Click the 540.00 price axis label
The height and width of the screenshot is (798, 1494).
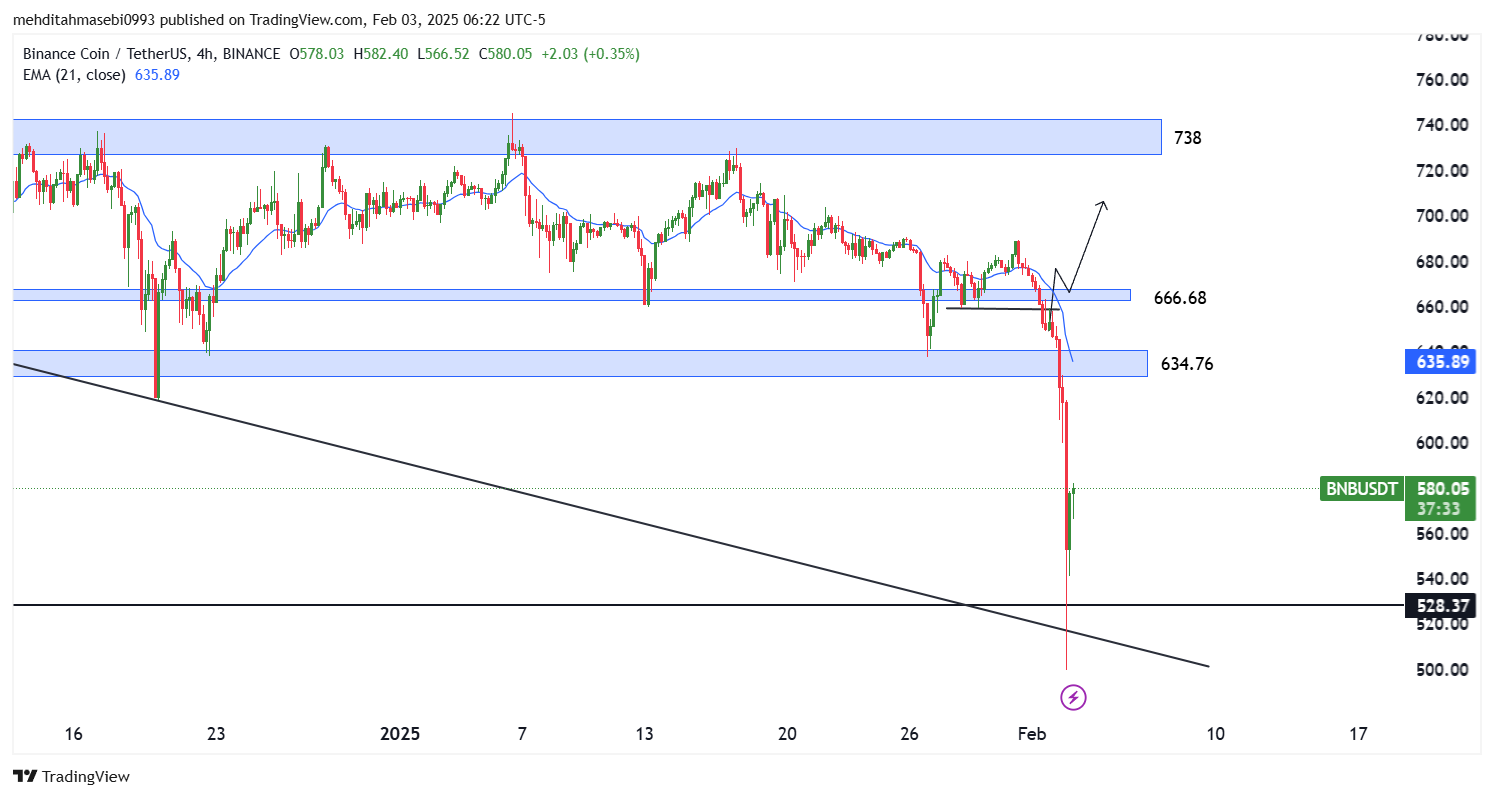pos(1441,578)
